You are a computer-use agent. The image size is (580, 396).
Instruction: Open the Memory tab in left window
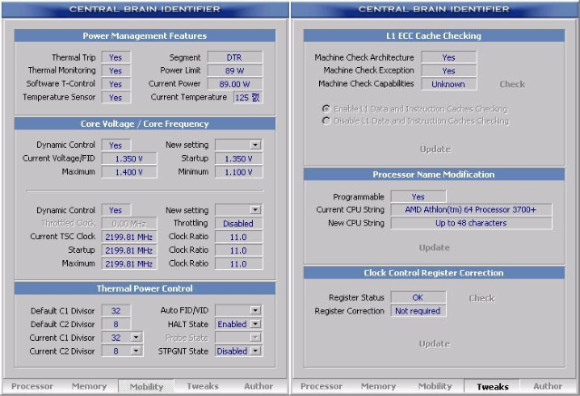coord(89,386)
